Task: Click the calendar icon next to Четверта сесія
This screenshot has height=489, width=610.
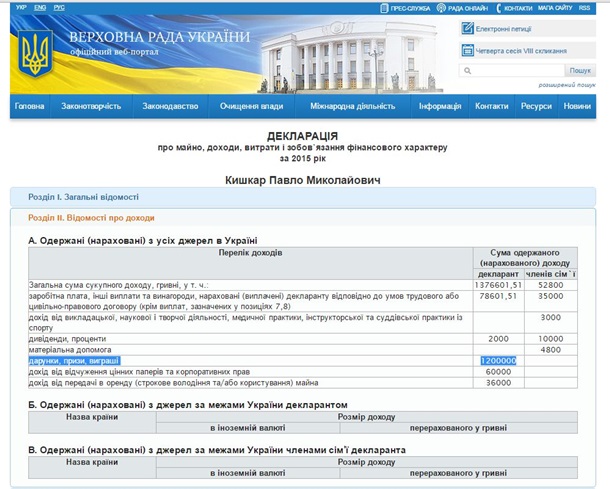Action: tap(467, 50)
